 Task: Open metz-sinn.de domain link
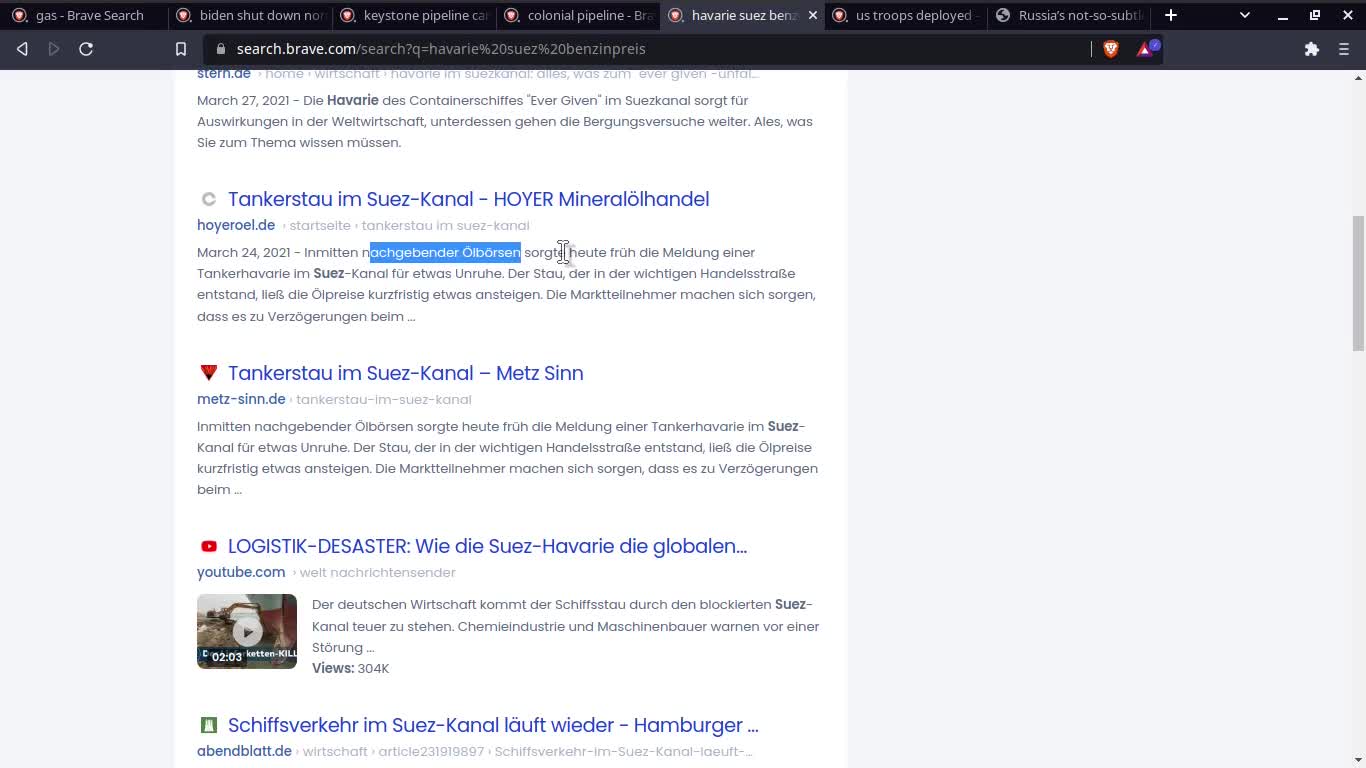pyautogui.click(x=241, y=399)
